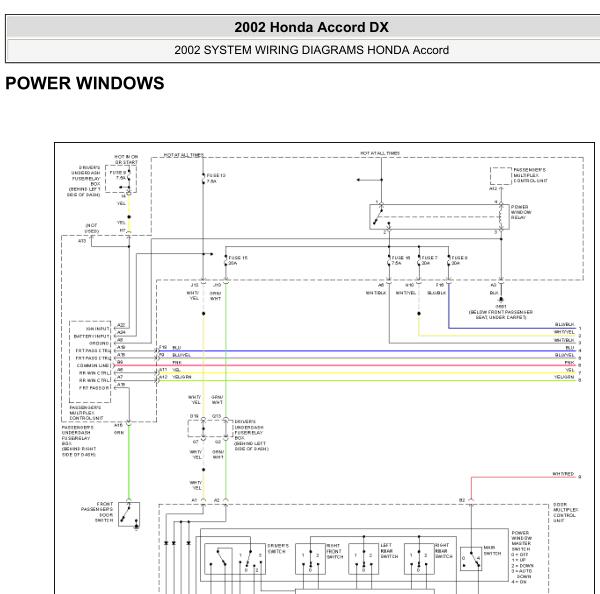The image size is (600, 594).
Task: Click the "HOT IN ON OR START" label
Action: 126,160
